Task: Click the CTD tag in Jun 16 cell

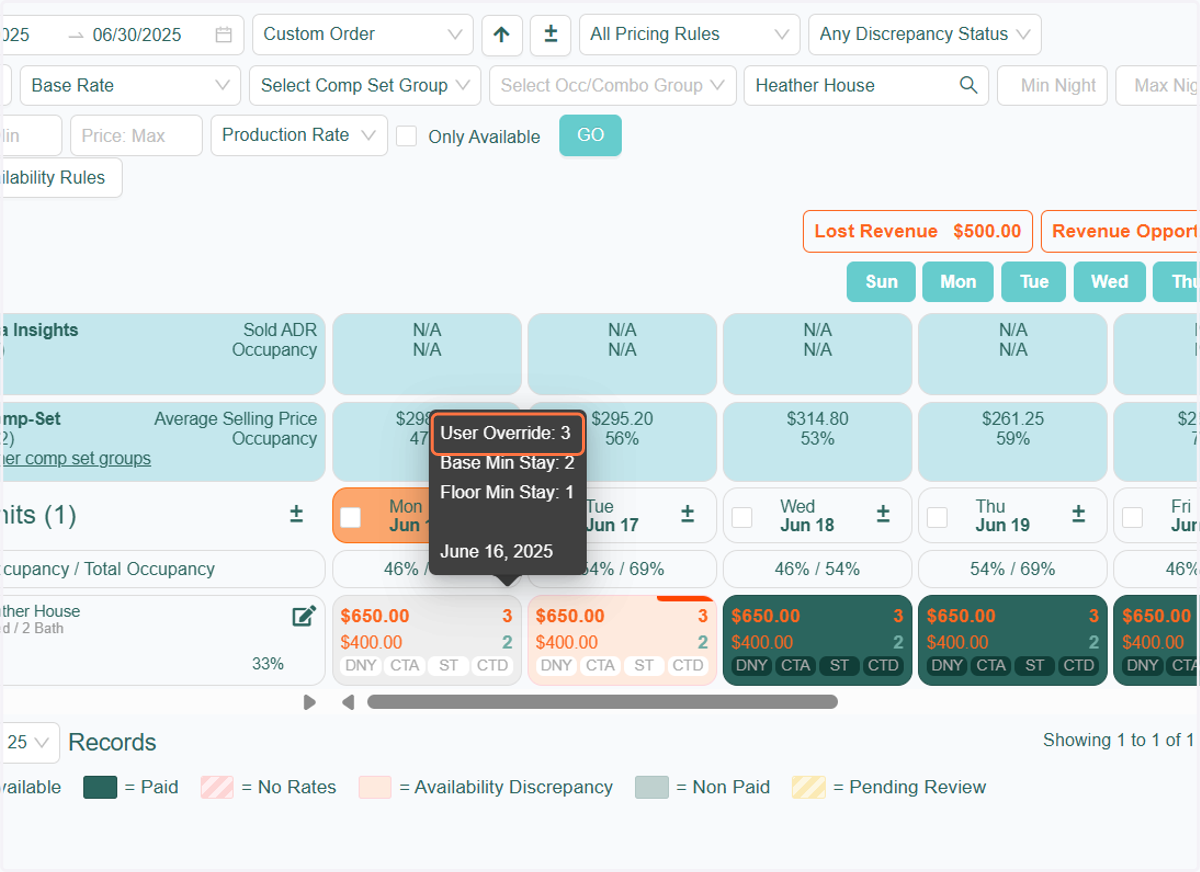Action: pyautogui.click(x=492, y=666)
